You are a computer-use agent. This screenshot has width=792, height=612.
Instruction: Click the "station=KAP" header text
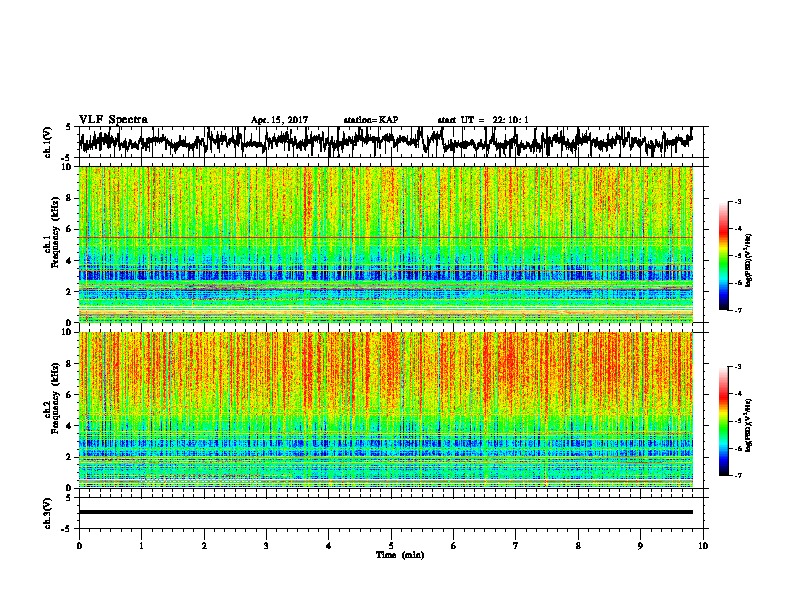[371, 120]
